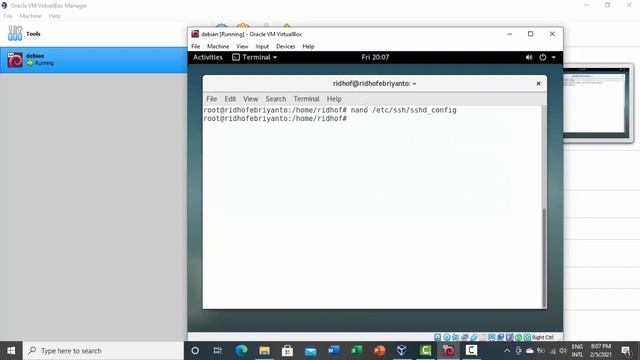The width and height of the screenshot is (640, 360).
Task: Click the VM preview thumbnail in Manager
Action: point(596,102)
